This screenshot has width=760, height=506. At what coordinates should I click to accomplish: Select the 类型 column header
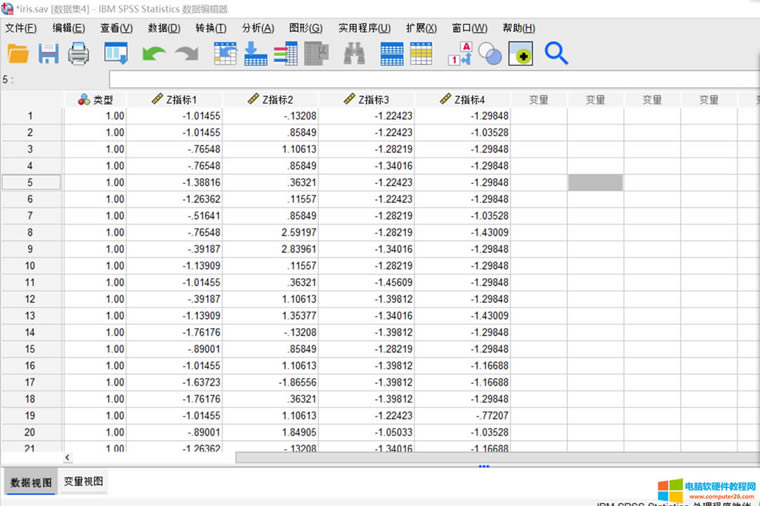tap(95, 100)
